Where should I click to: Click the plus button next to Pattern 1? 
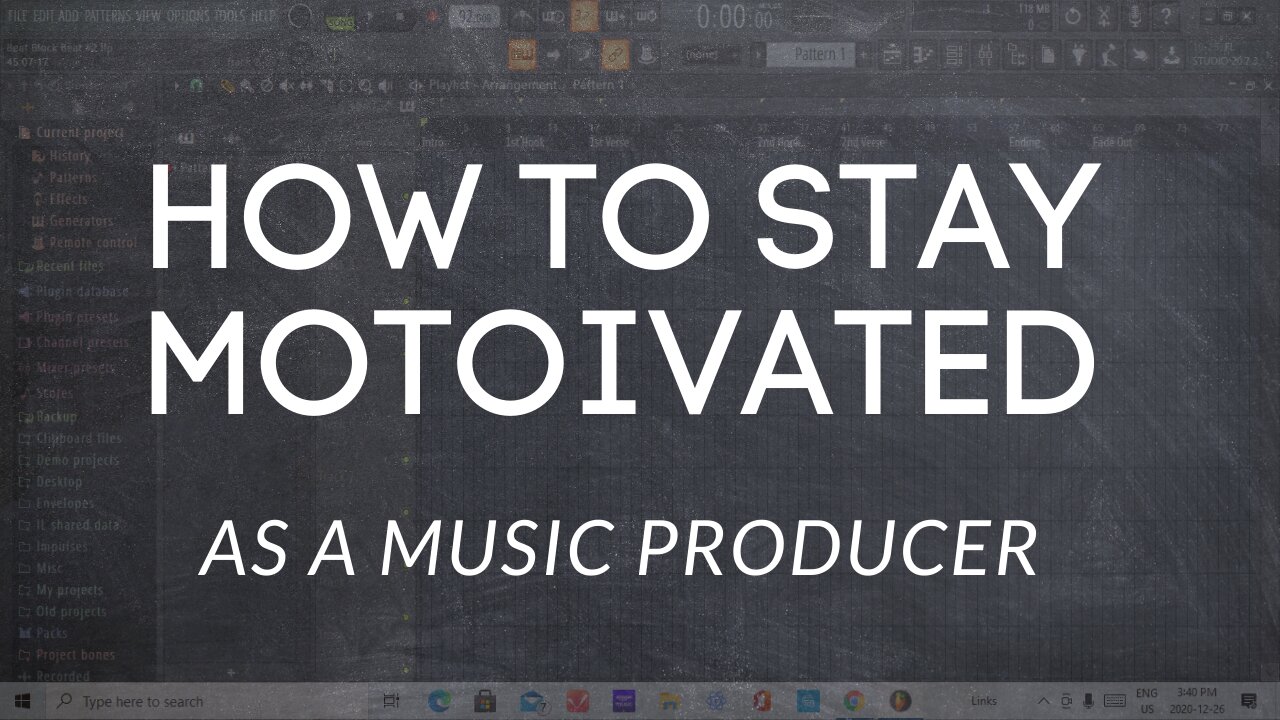(x=865, y=55)
